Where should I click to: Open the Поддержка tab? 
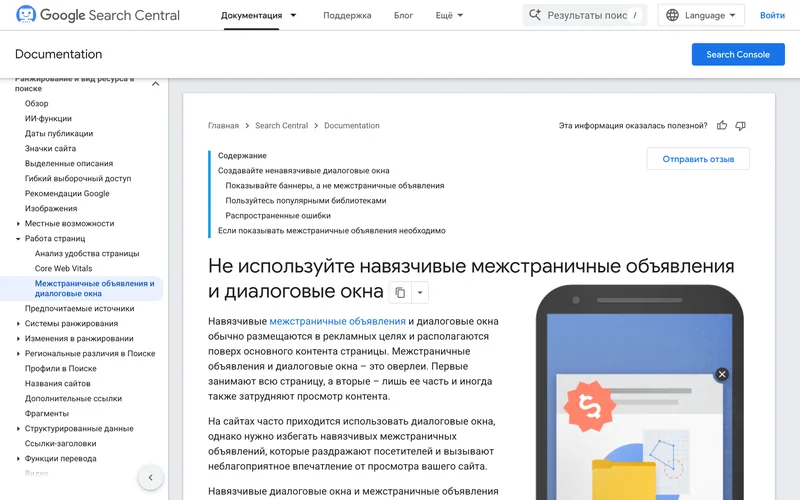[x=347, y=15]
